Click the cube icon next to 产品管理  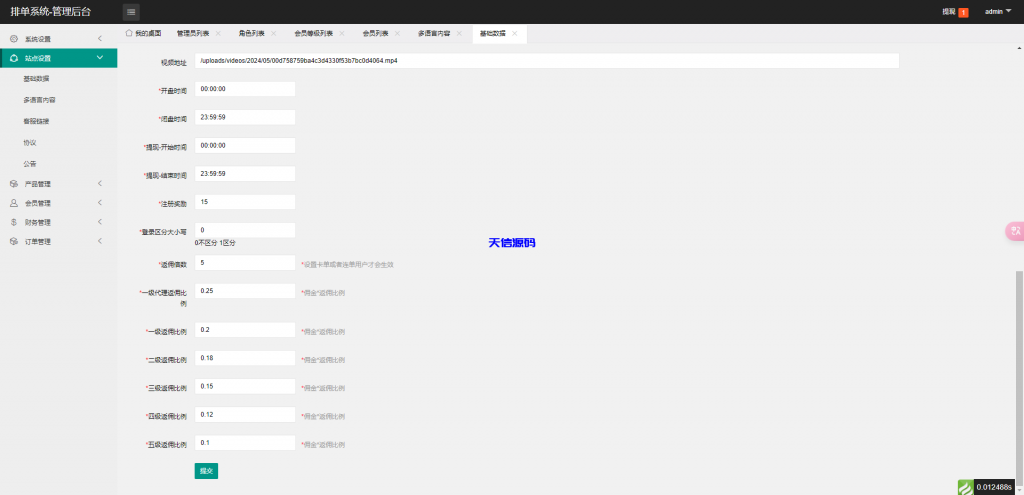pyautogui.click(x=14, y=184)
